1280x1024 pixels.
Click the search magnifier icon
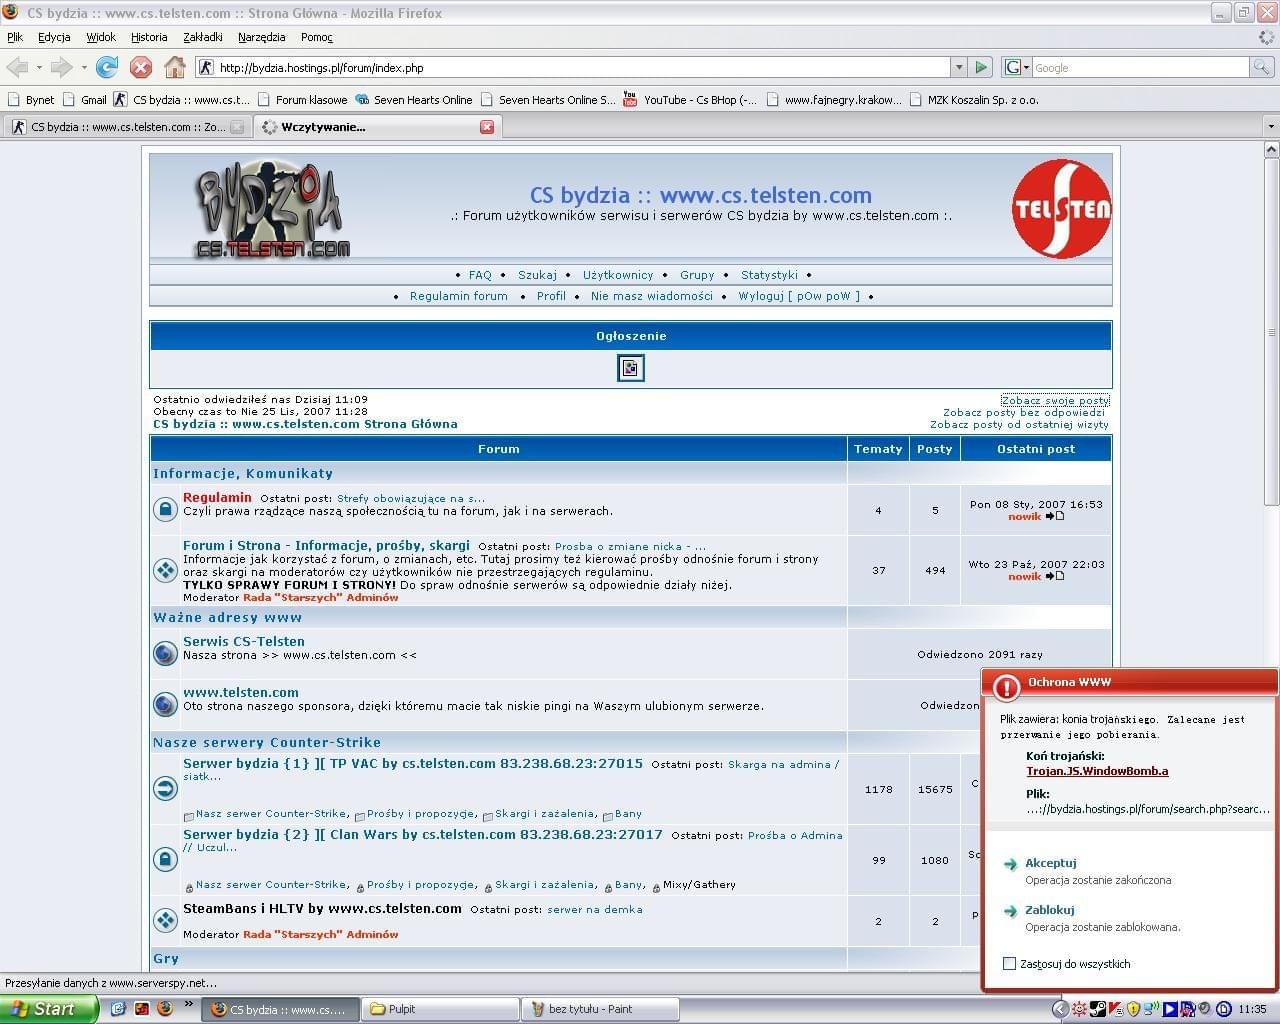click(x=1262, y=67)
